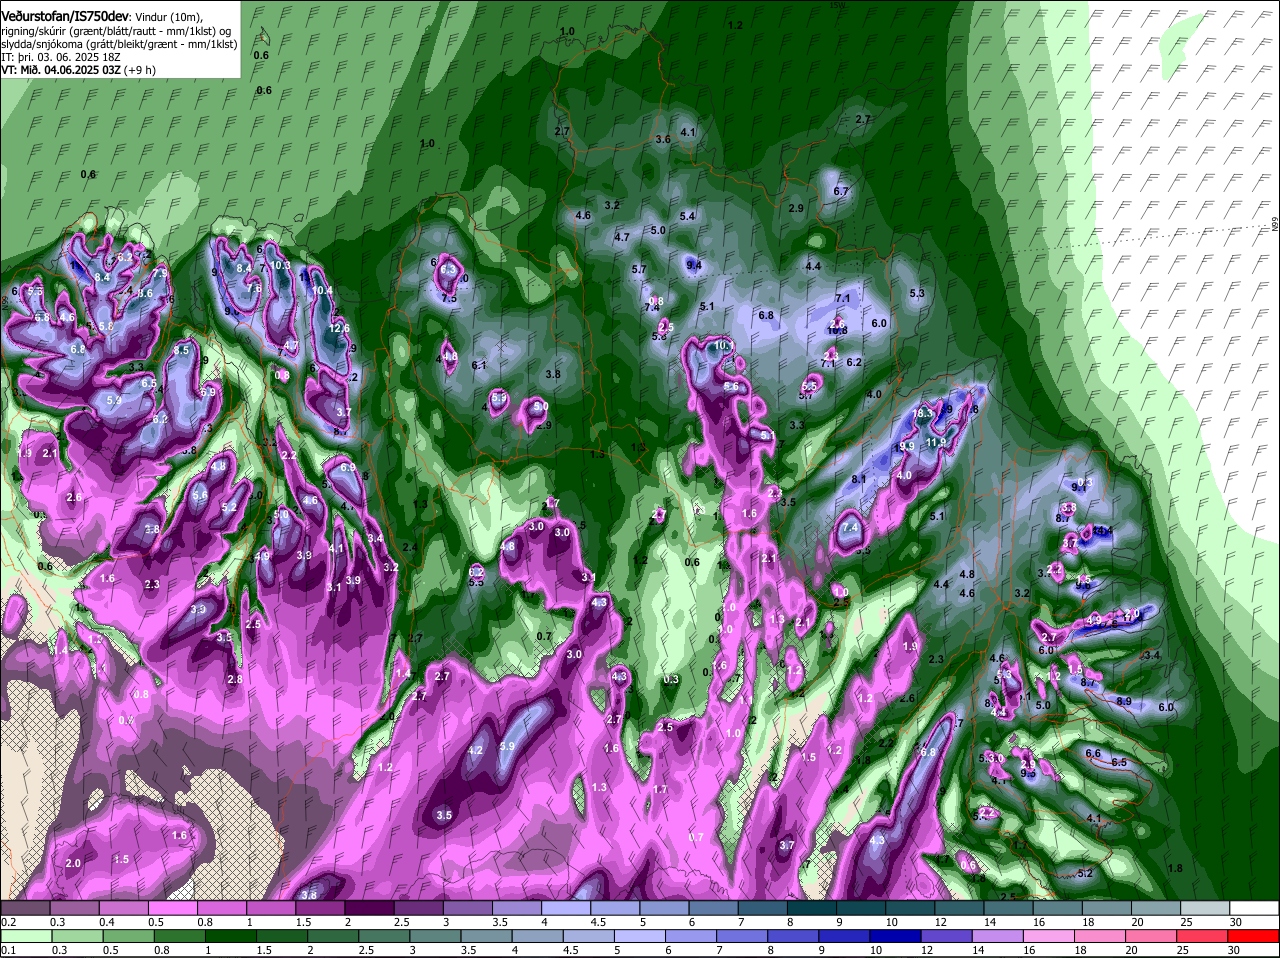Click the dark purple swatch between 2 and 2.5 in upper legend row
Screen dimensions: 1280x958
point(369,908)
